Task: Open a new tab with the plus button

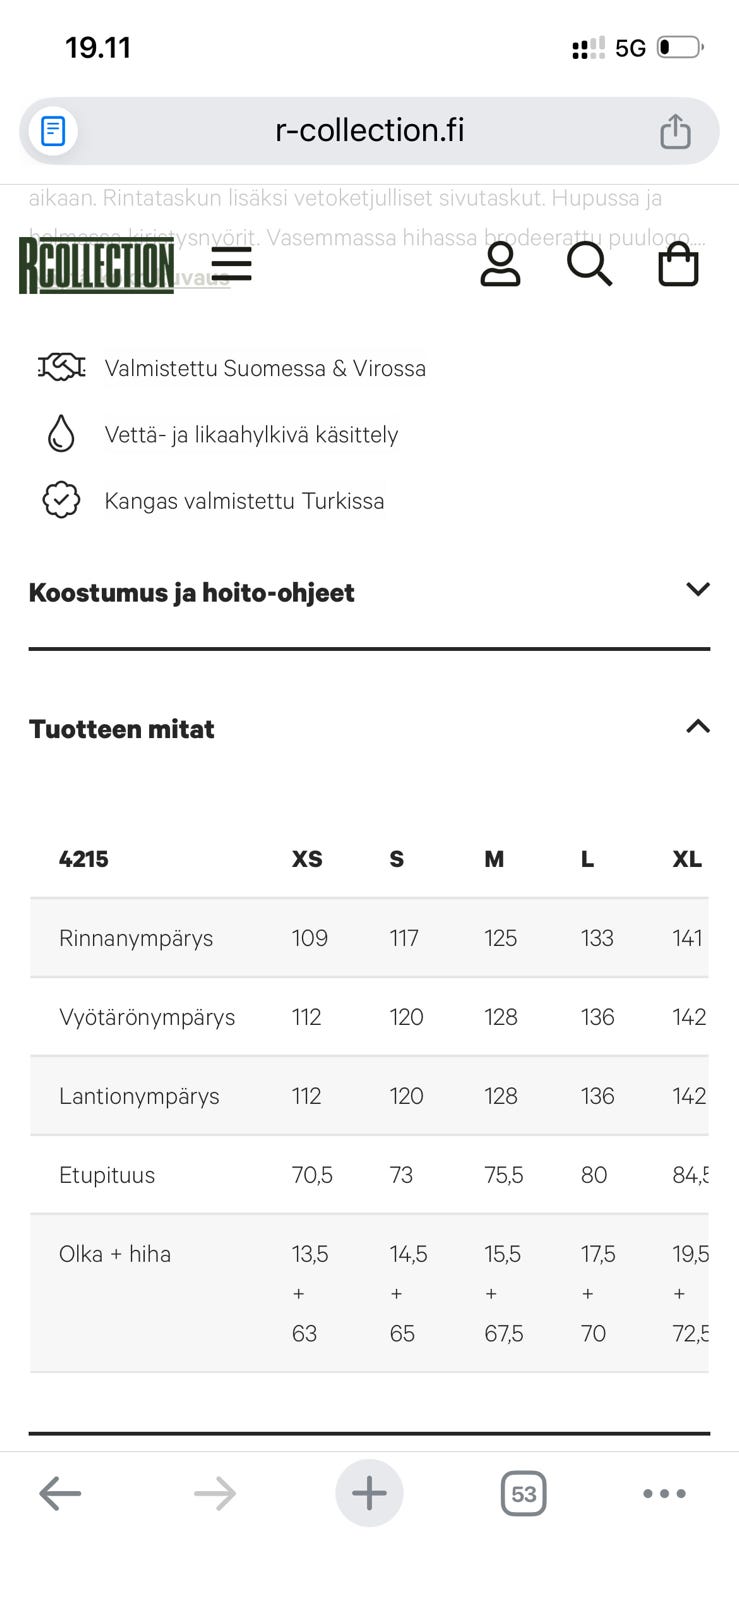Action: (369, 1493)
